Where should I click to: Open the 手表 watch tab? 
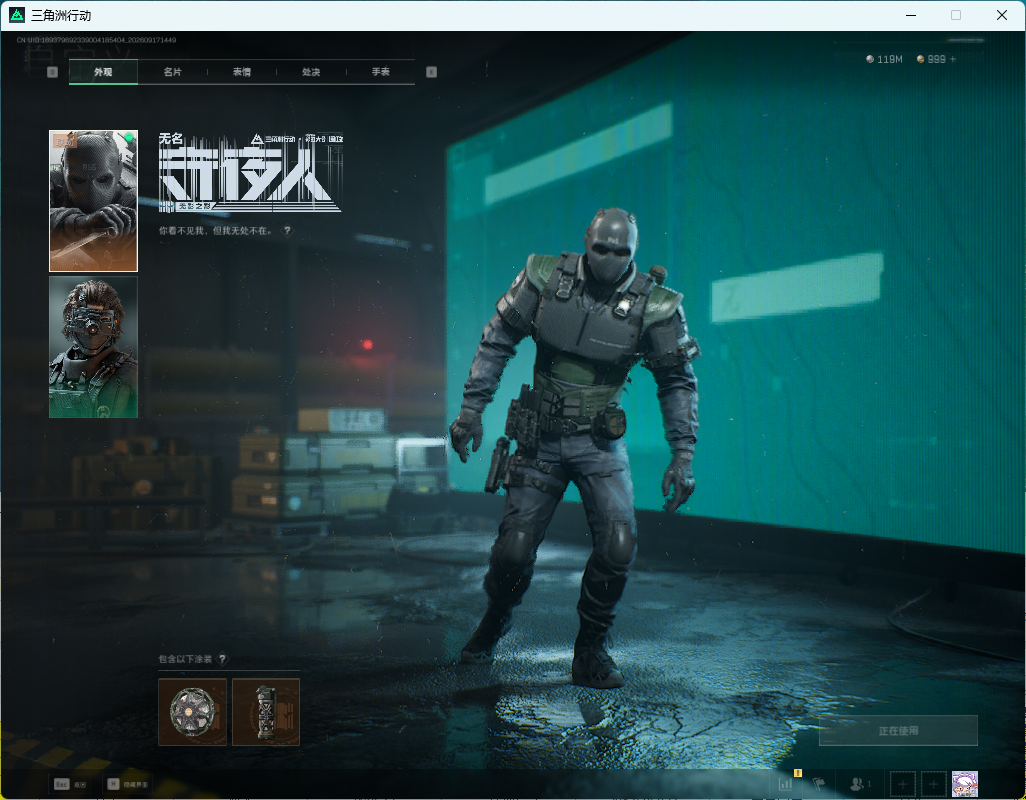380,72
